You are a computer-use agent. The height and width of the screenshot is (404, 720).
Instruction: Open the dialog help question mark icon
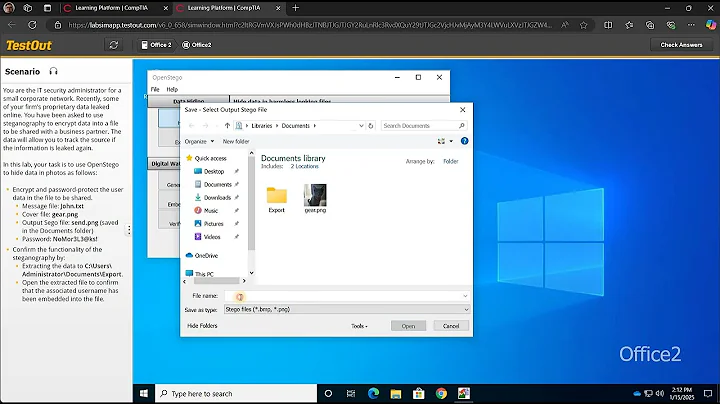coord(464,141)
